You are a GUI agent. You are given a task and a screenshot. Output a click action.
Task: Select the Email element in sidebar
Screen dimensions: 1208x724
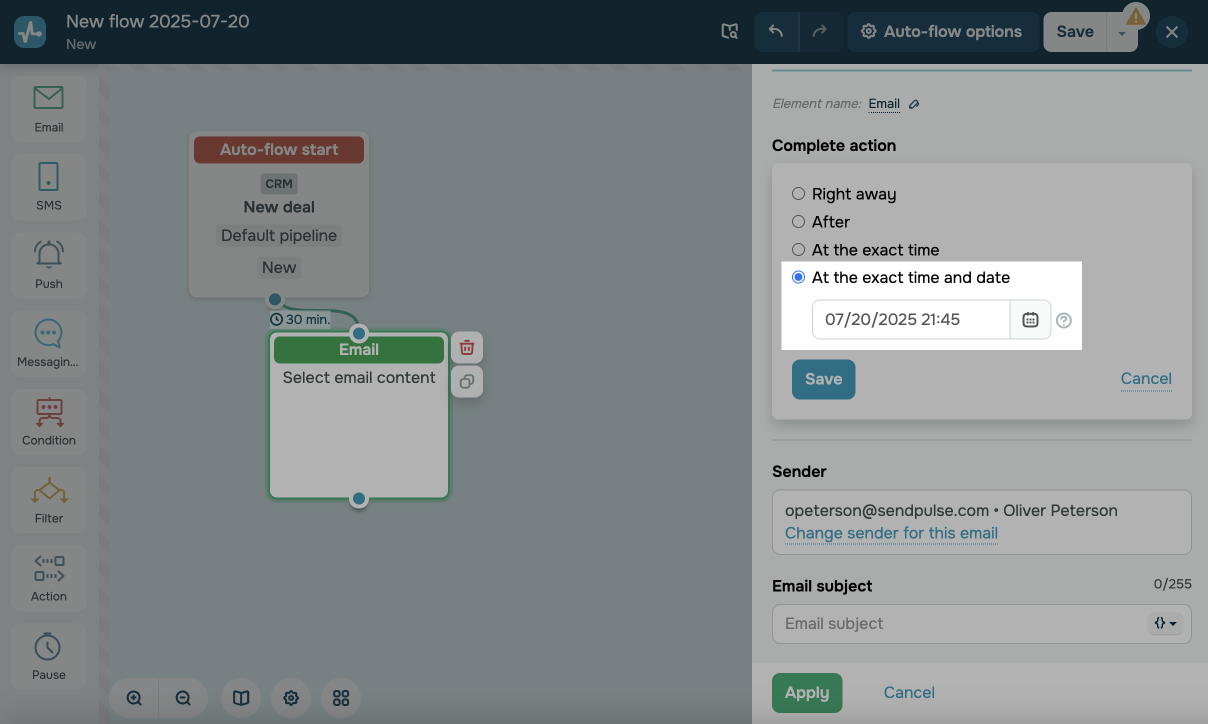pyautogui.click(x=48, y=108)
